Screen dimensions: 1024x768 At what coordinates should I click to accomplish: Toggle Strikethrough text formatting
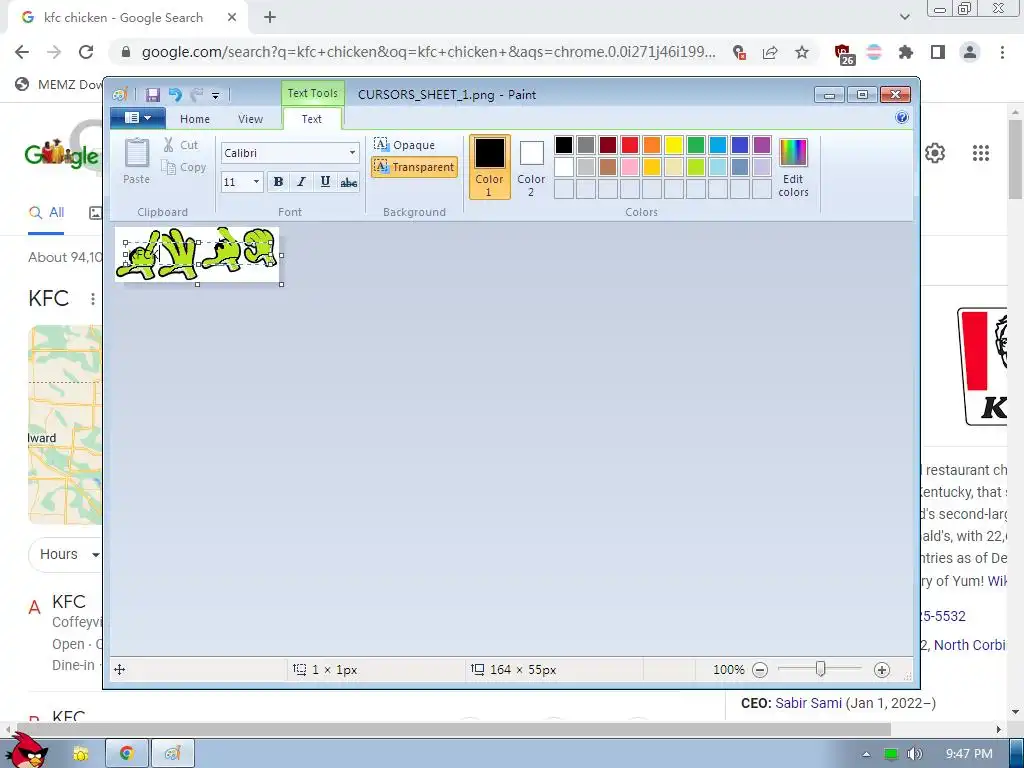(349, 182)
